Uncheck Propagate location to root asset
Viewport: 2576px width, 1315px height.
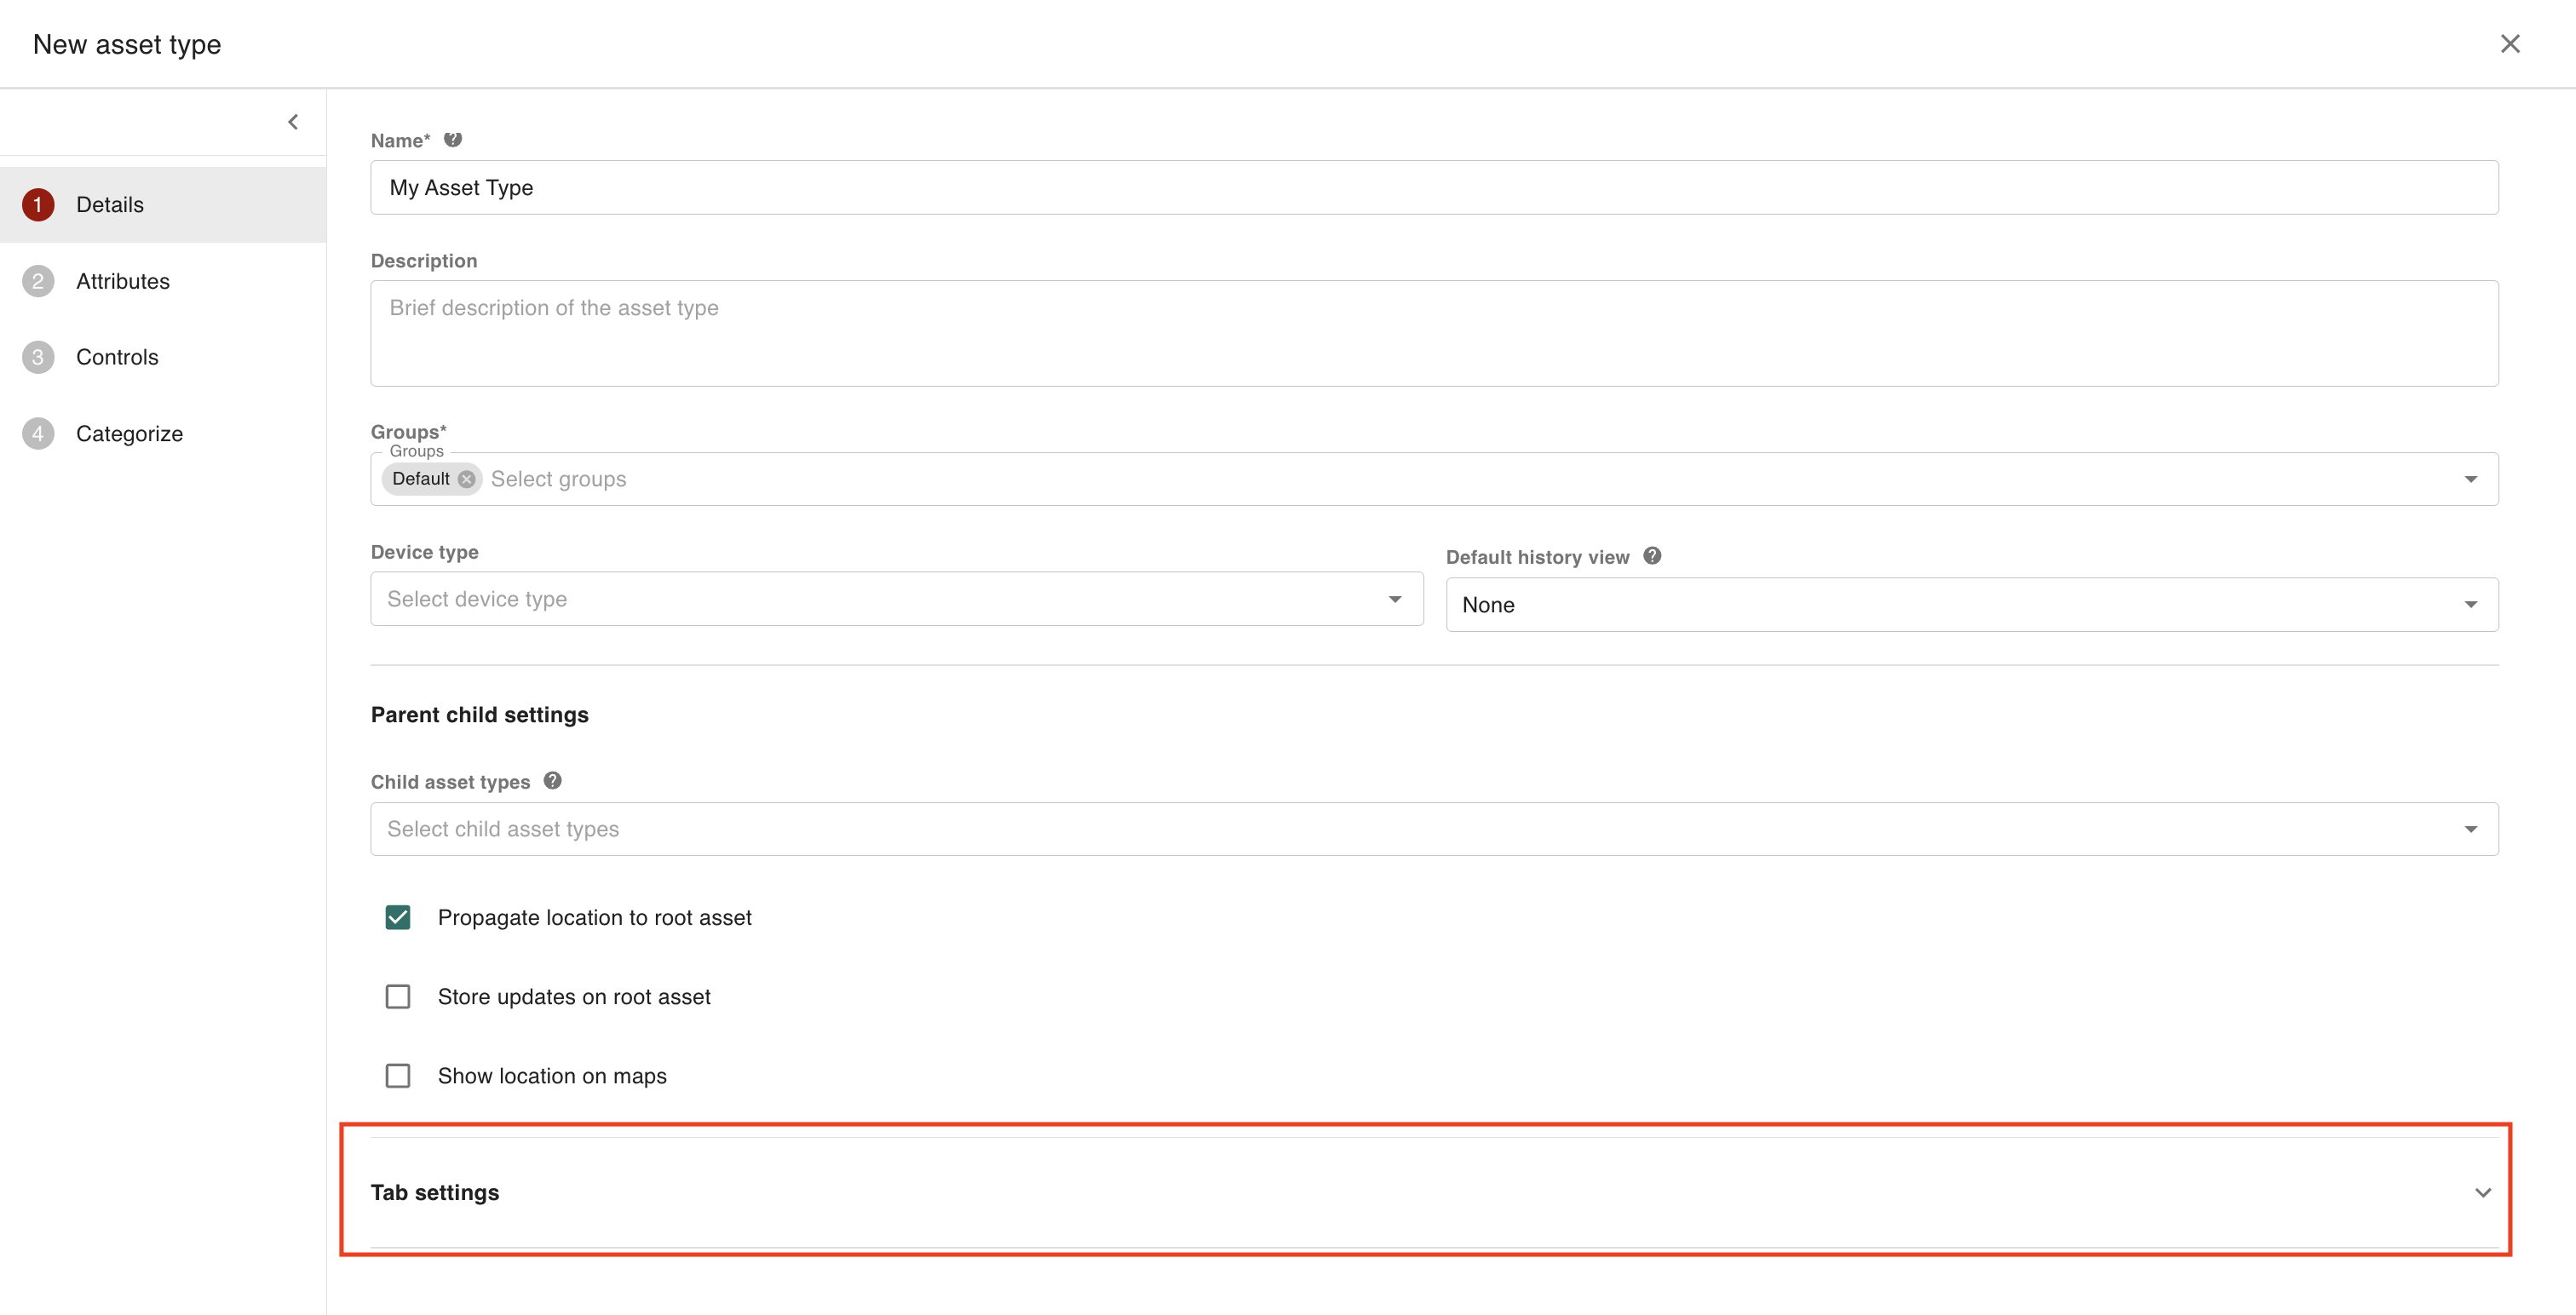[398, 917]
